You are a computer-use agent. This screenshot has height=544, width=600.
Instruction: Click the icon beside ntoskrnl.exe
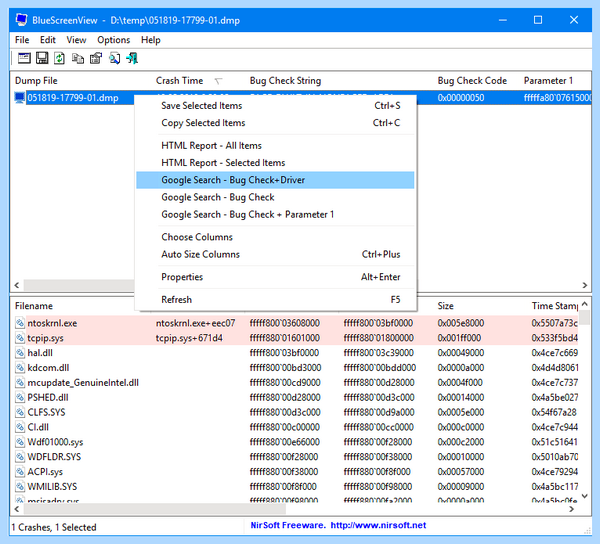(20, 323)
